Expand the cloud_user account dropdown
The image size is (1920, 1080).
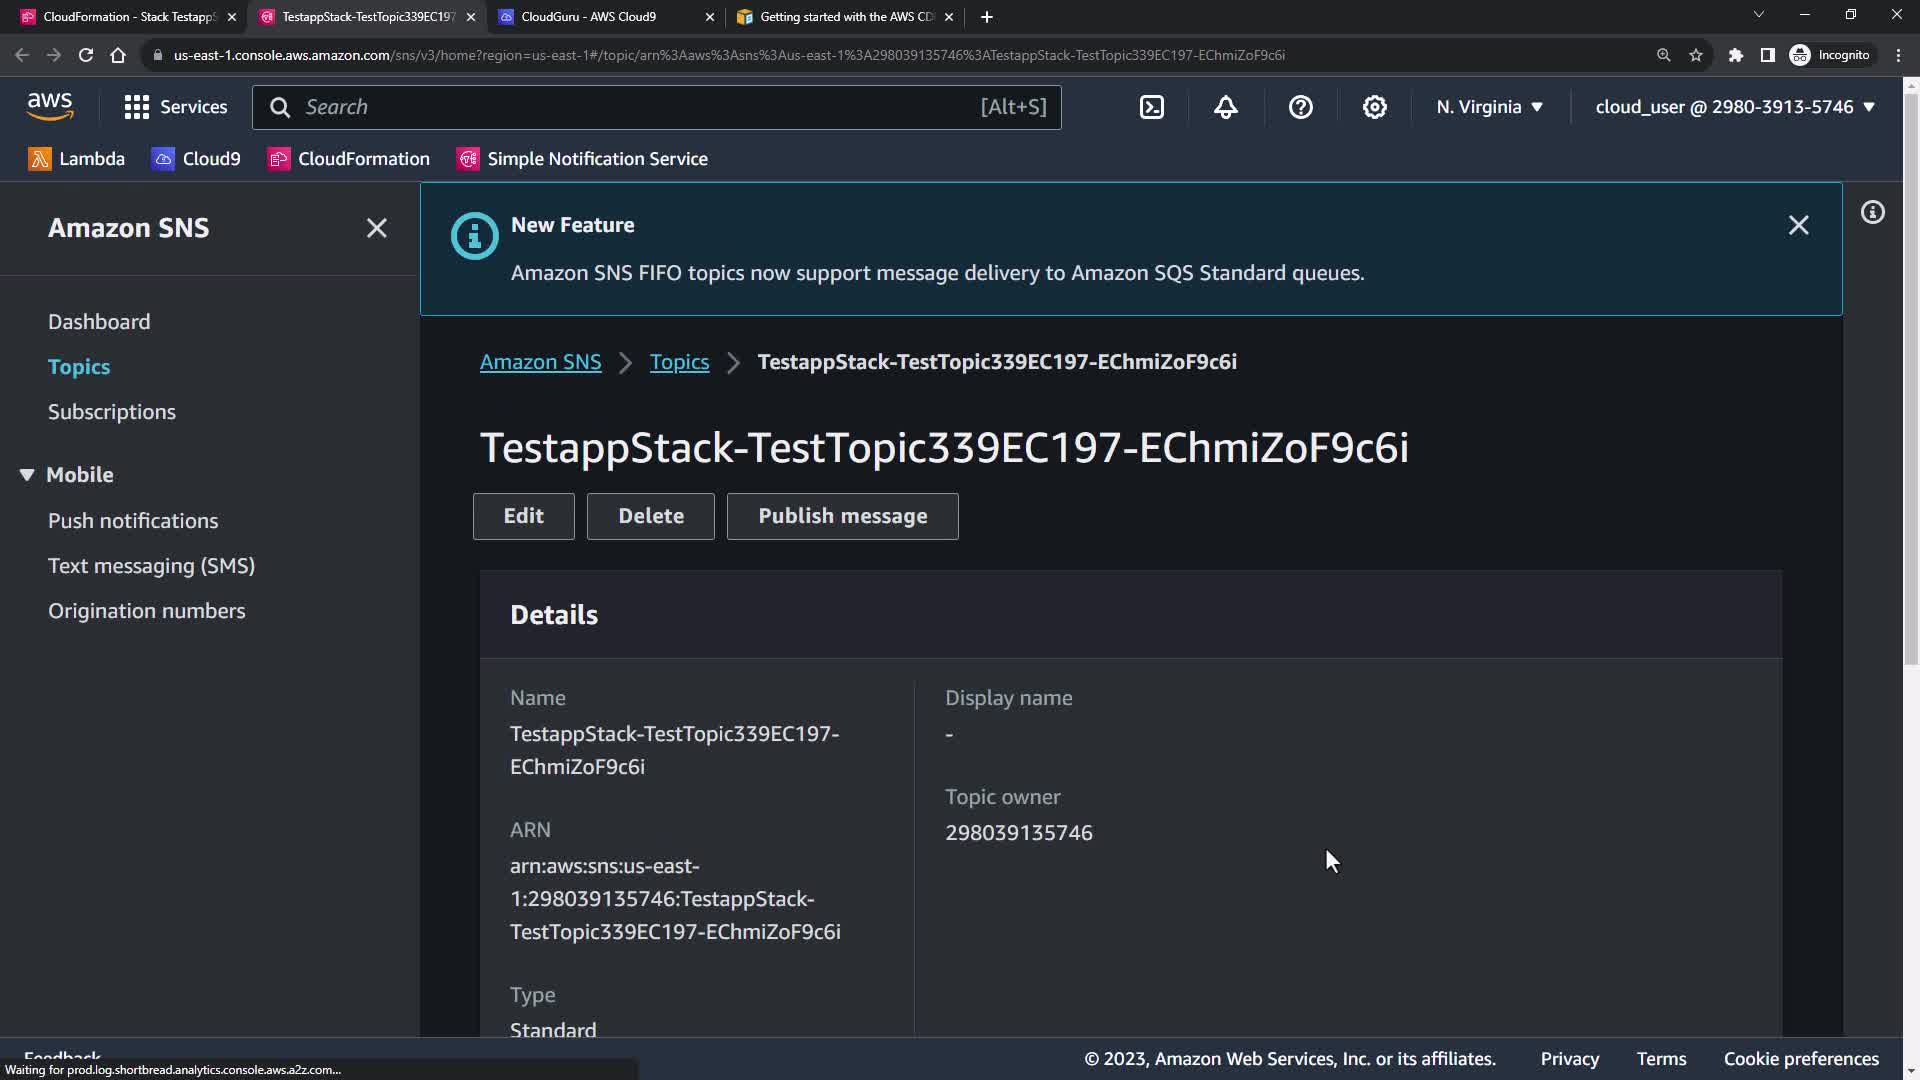pos(1734,107)
